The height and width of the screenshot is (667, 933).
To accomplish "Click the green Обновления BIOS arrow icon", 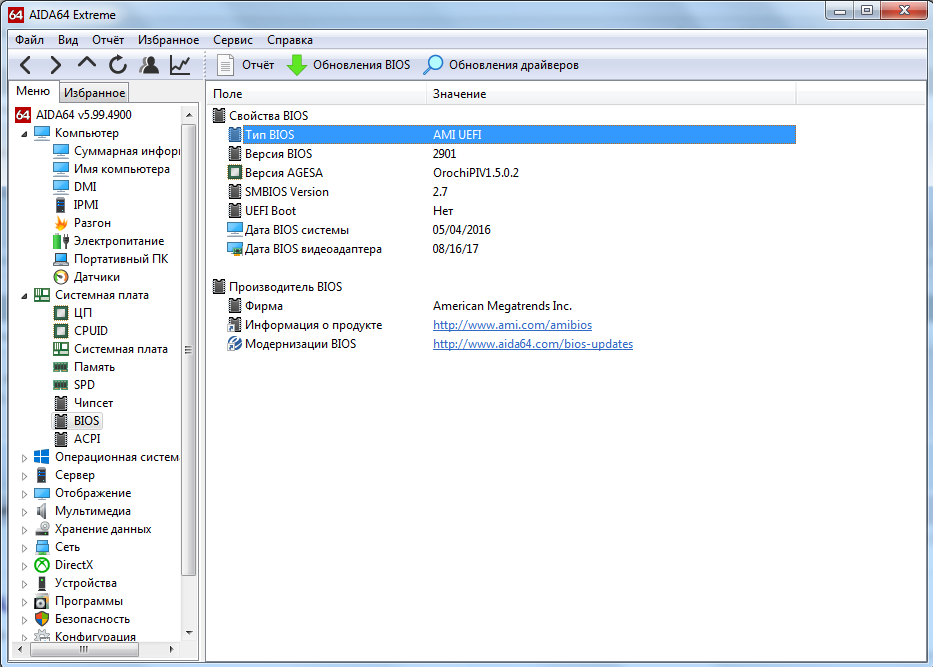I will click(296, 65).
